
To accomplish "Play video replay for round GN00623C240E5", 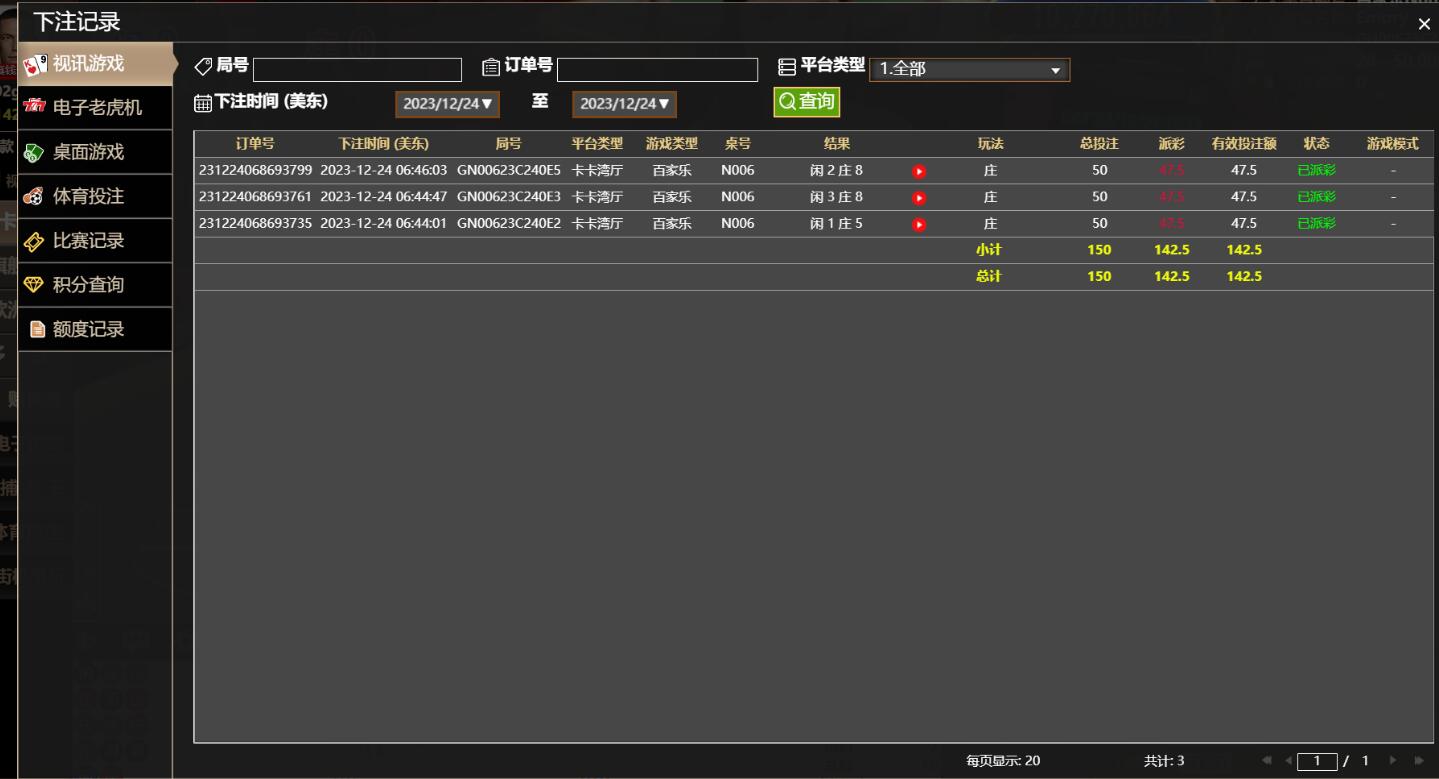I will click(x=919, y=172).
